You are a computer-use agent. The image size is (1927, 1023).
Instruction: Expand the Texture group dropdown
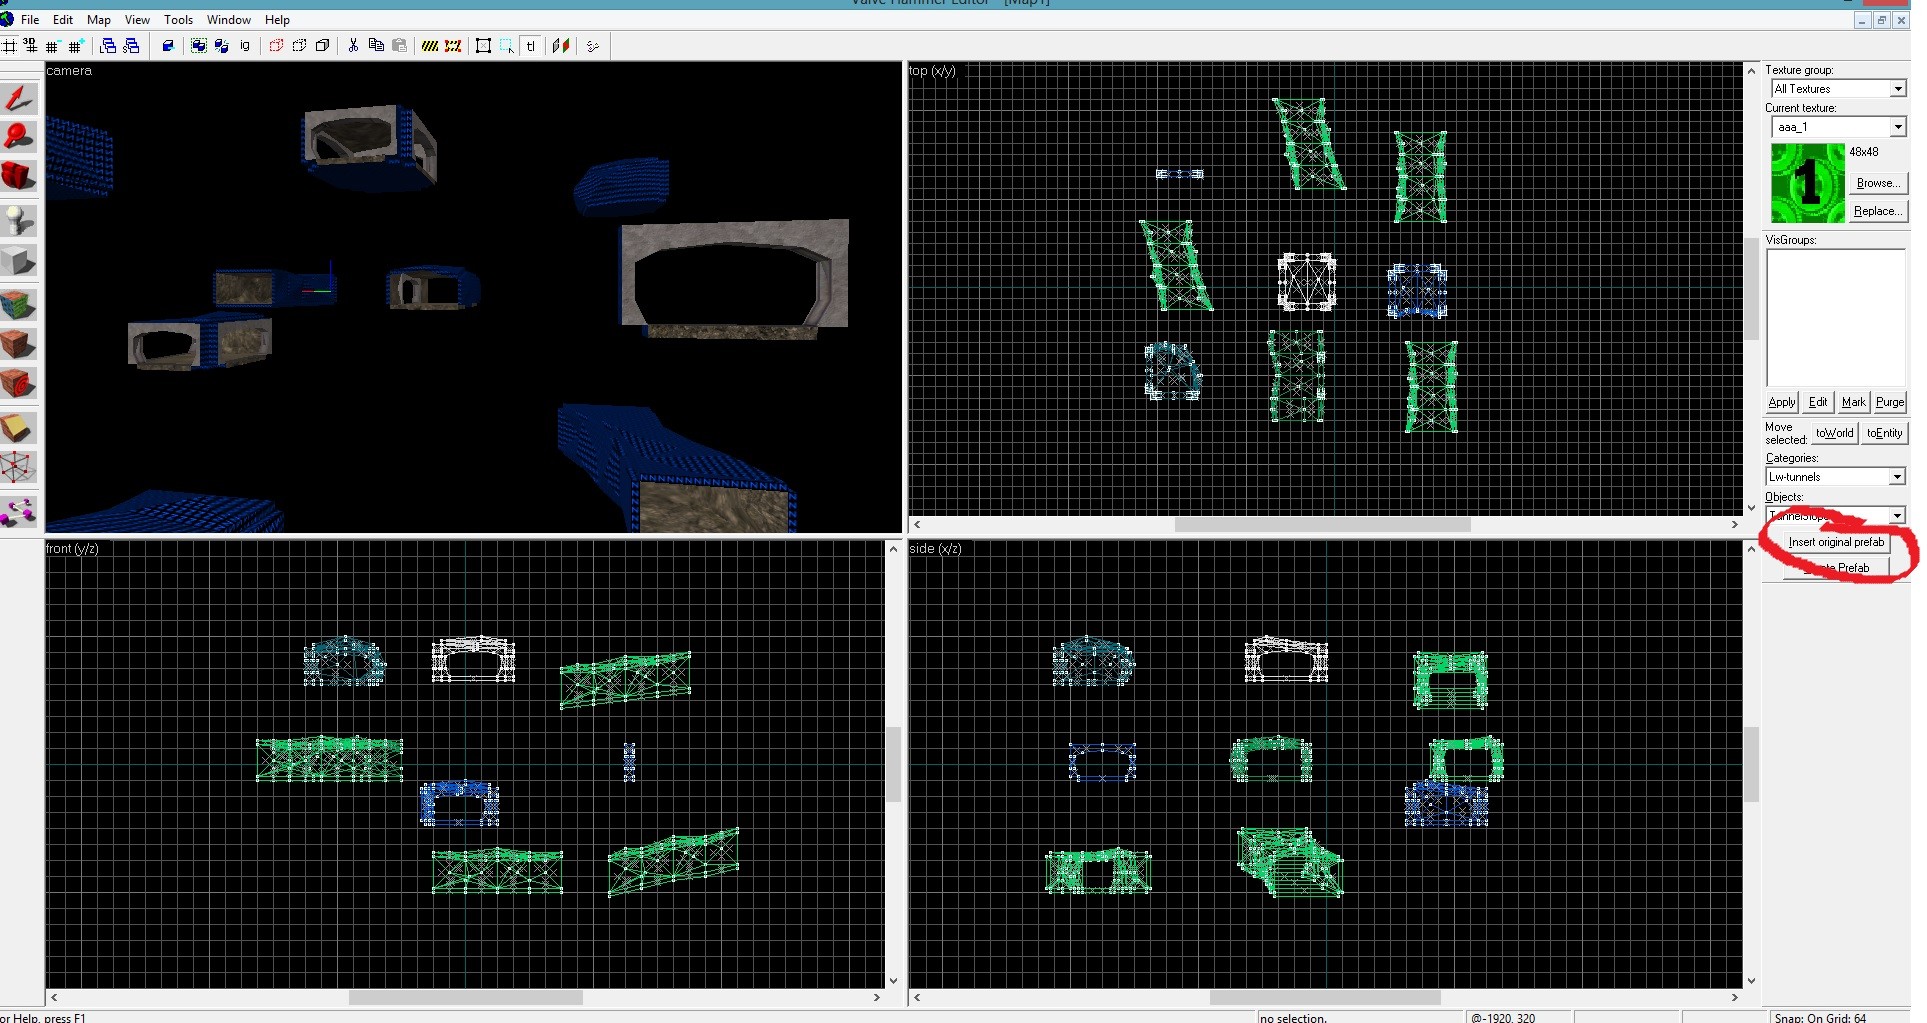coord(1897,89)
